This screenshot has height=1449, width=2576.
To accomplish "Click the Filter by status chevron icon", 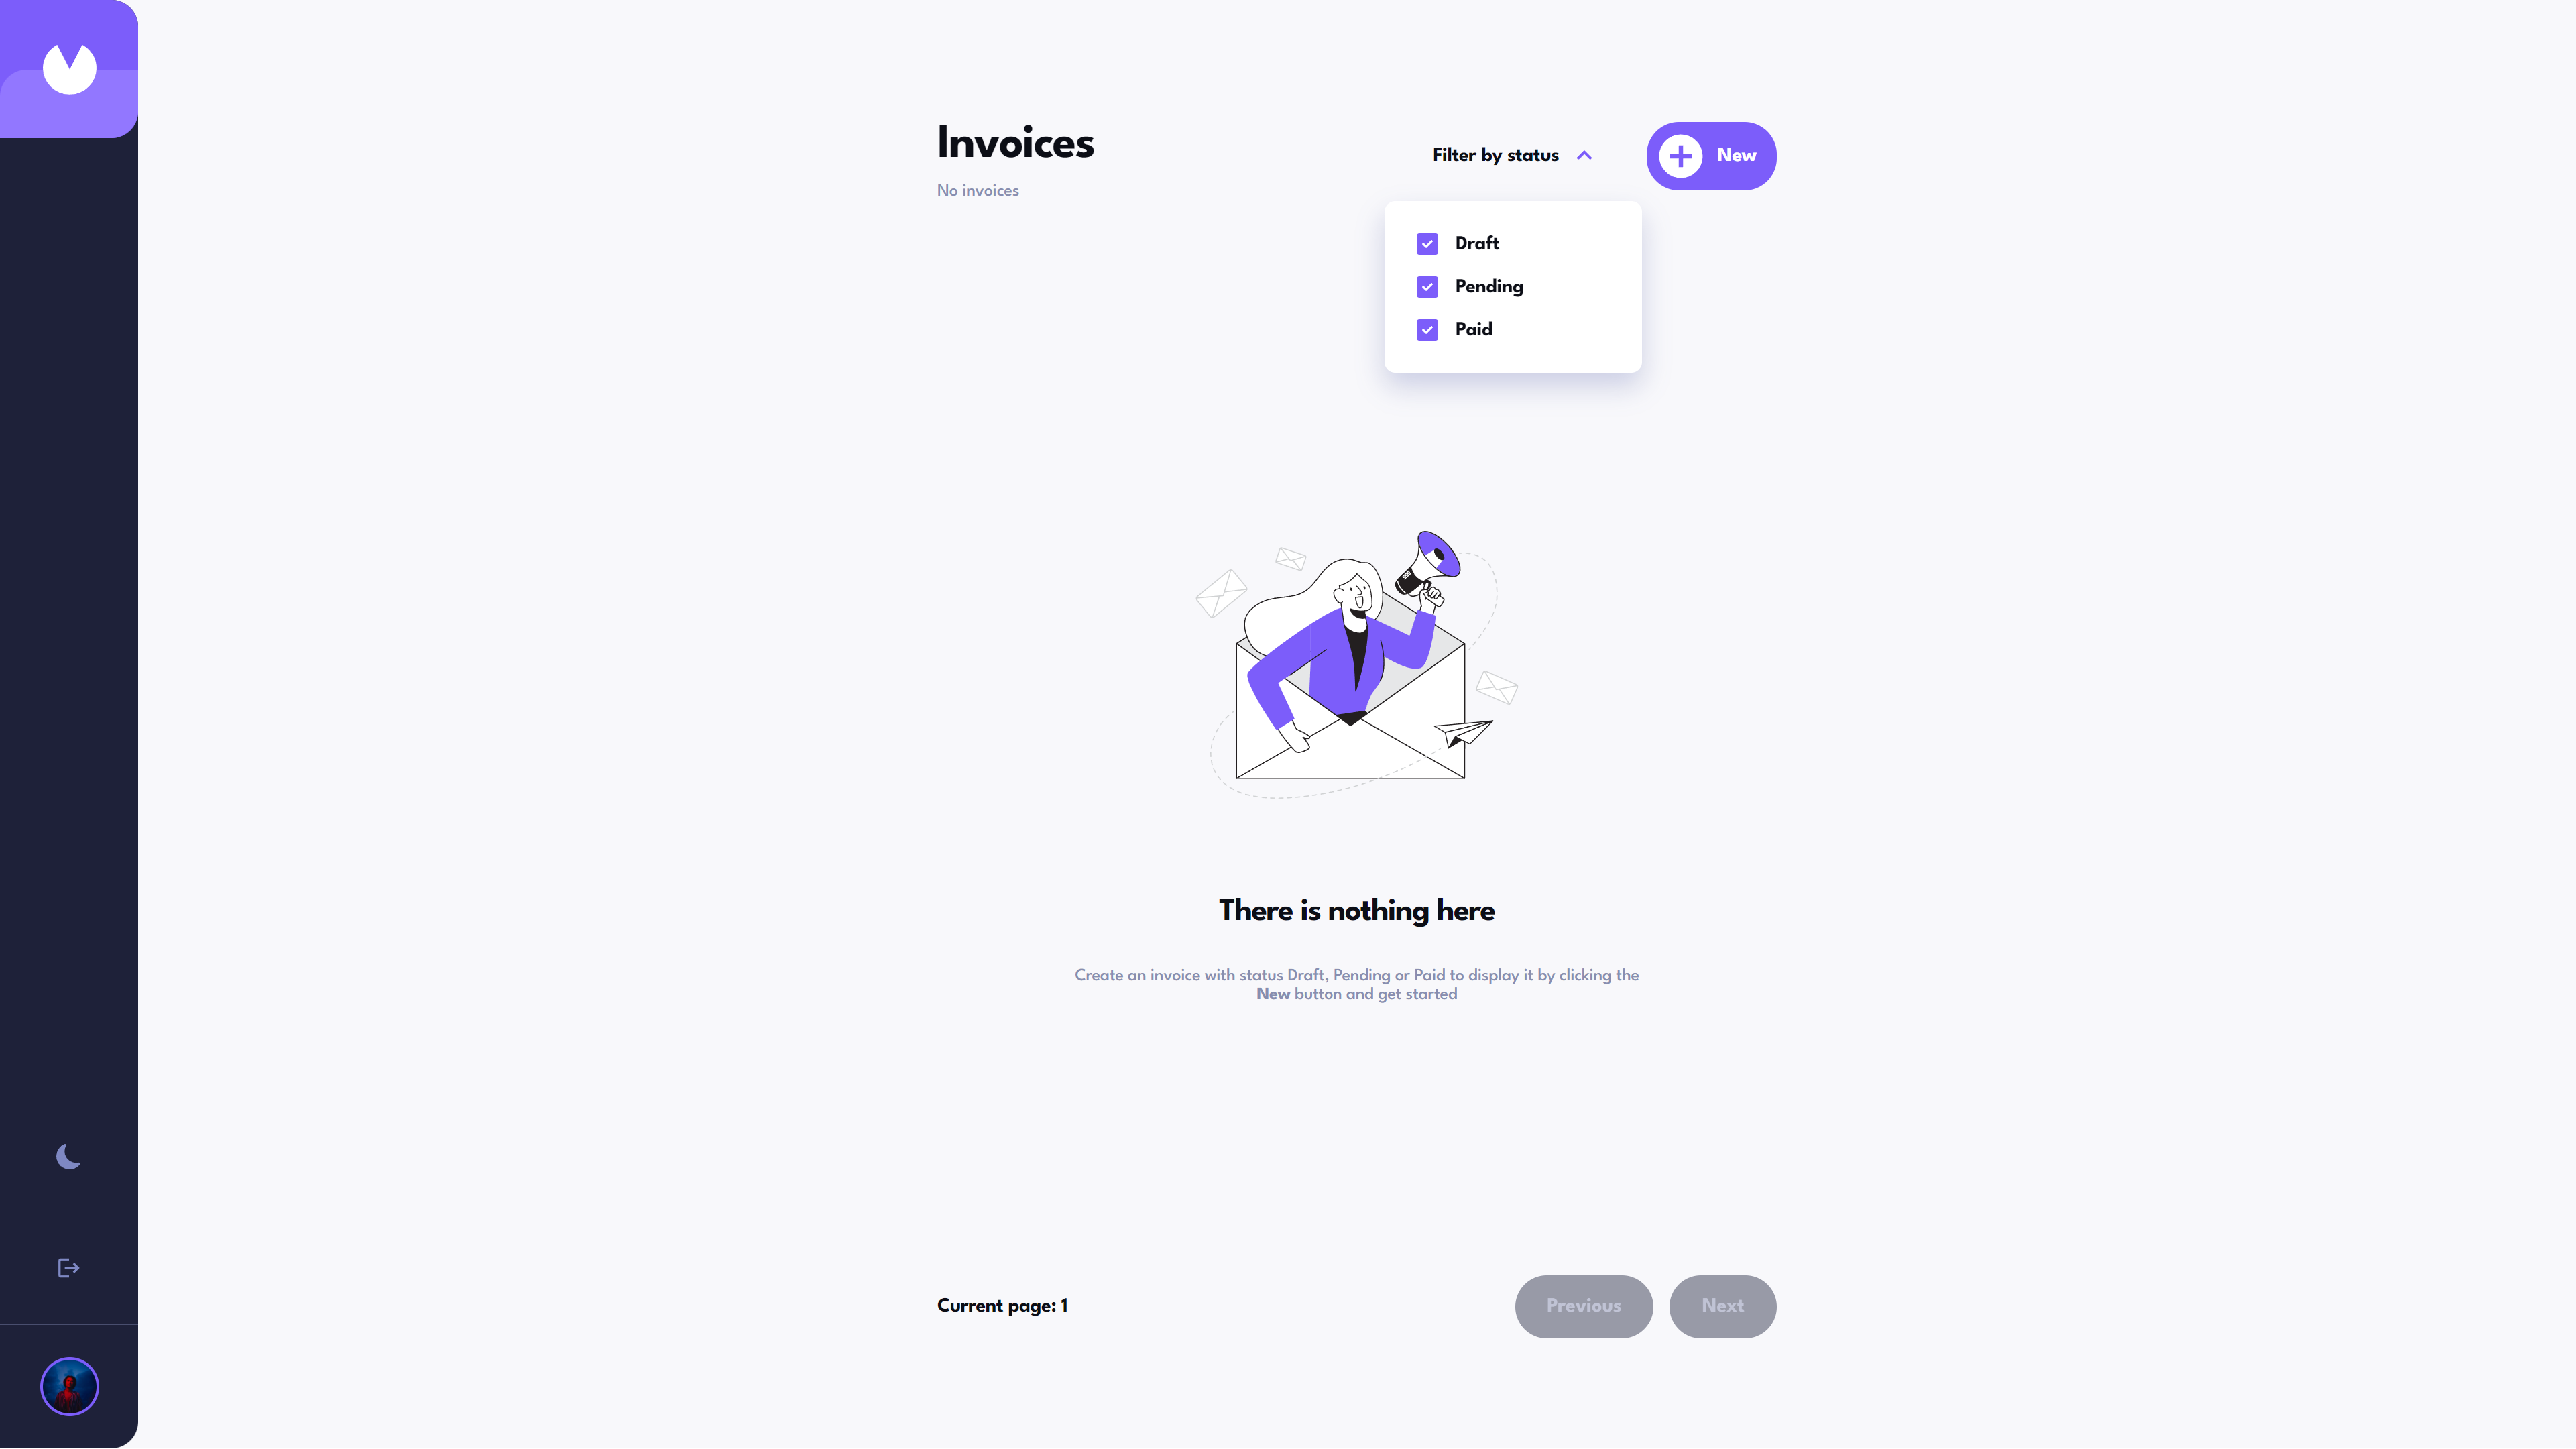I will (x=1584, y=156).
